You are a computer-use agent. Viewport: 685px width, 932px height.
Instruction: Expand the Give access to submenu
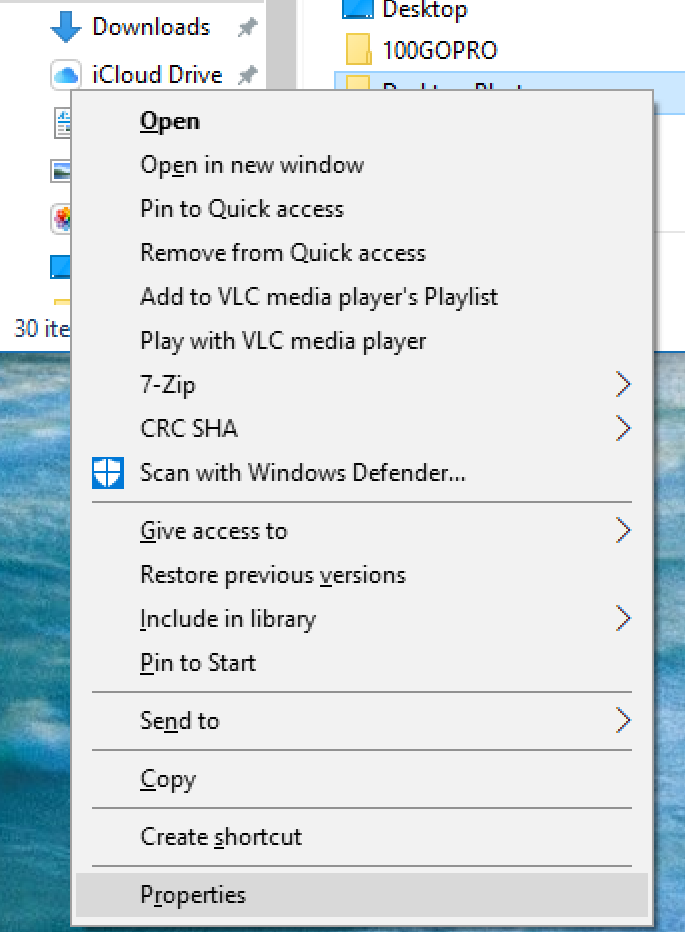point(362,531)
